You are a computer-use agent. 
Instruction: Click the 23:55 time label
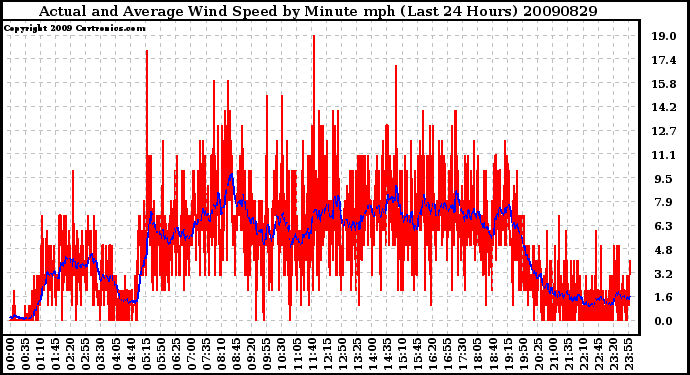point(628,355)
